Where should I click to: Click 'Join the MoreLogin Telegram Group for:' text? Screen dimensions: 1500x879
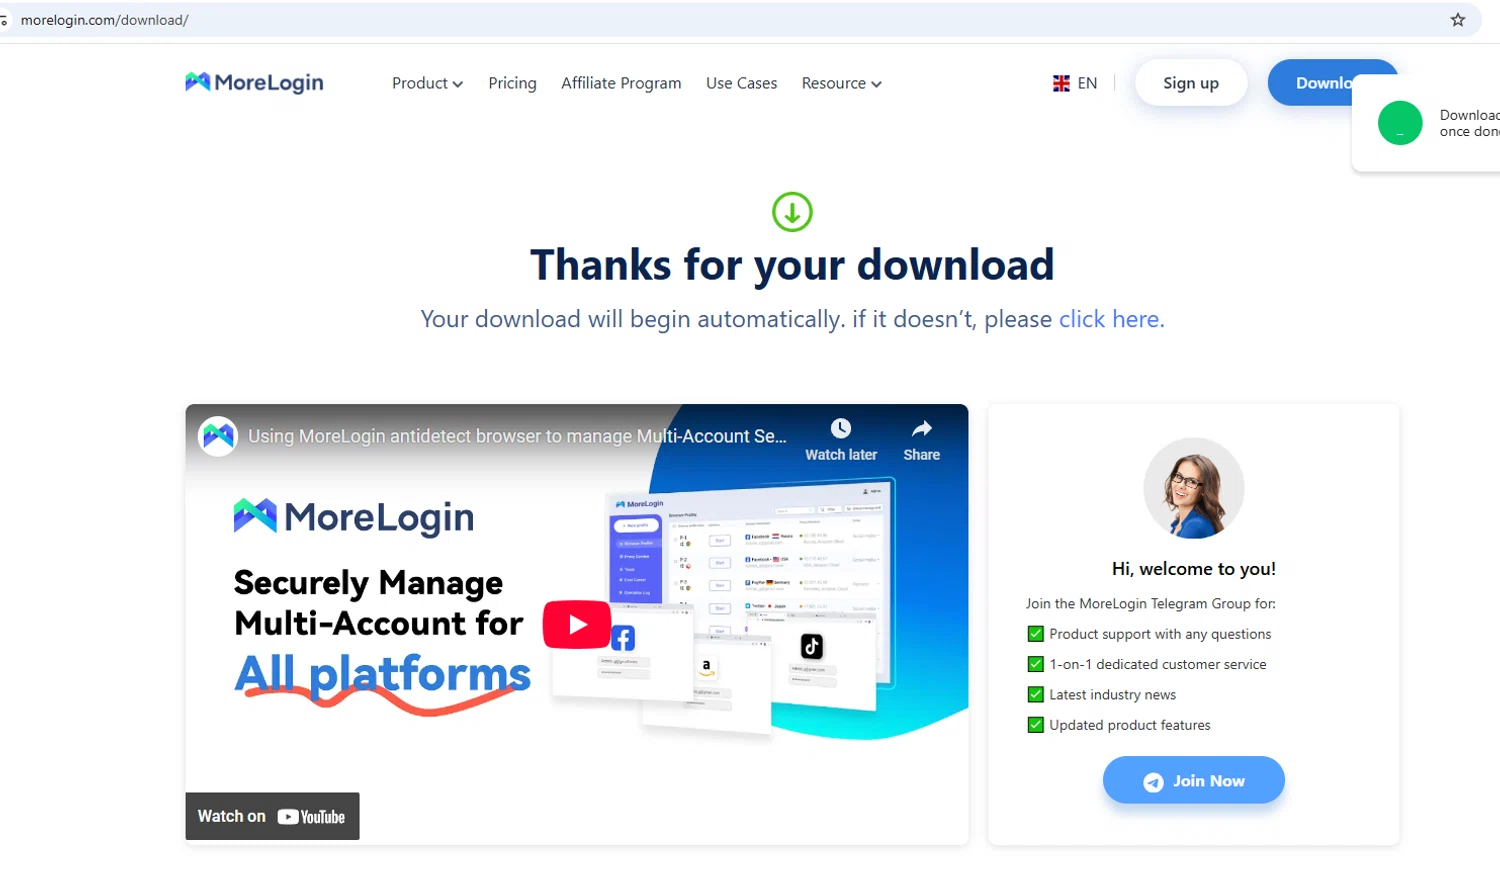coord(1151,604)
